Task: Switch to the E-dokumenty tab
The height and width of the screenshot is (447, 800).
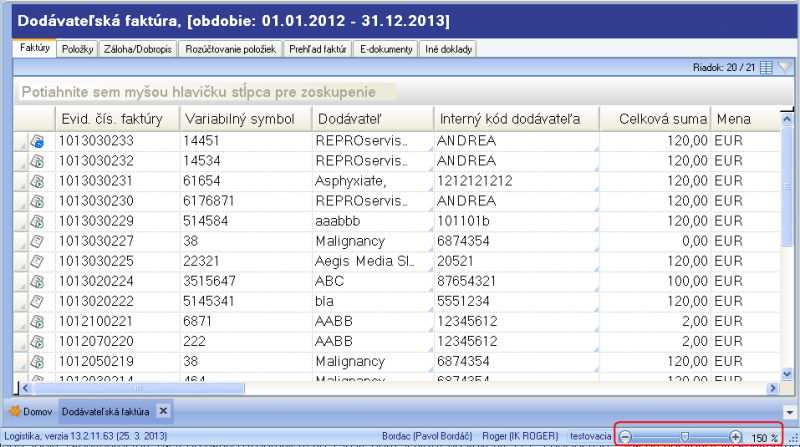Action: click(x=386, y=49)
